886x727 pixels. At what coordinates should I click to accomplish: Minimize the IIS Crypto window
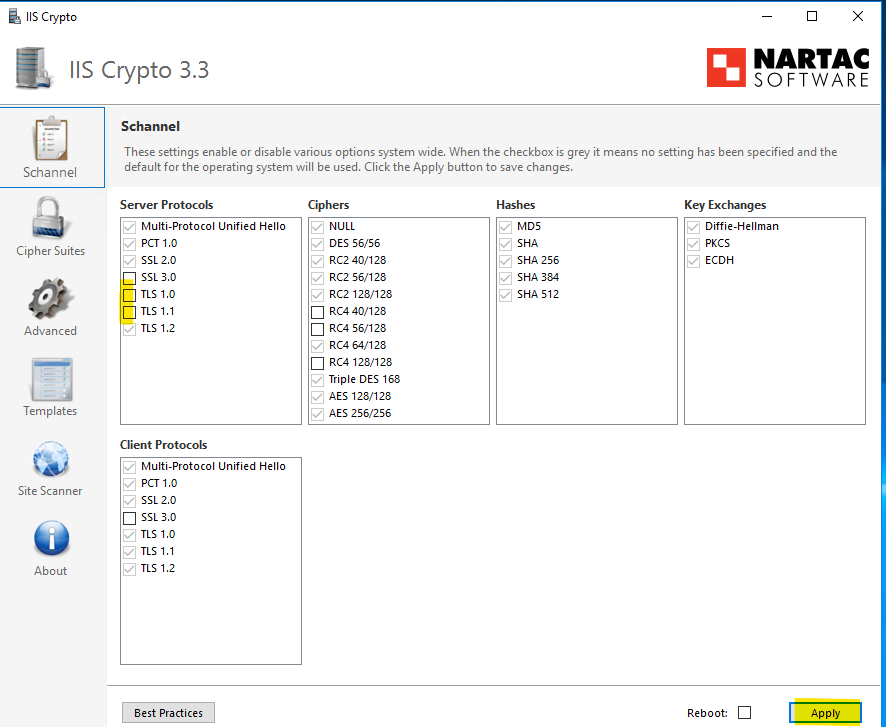767,16
